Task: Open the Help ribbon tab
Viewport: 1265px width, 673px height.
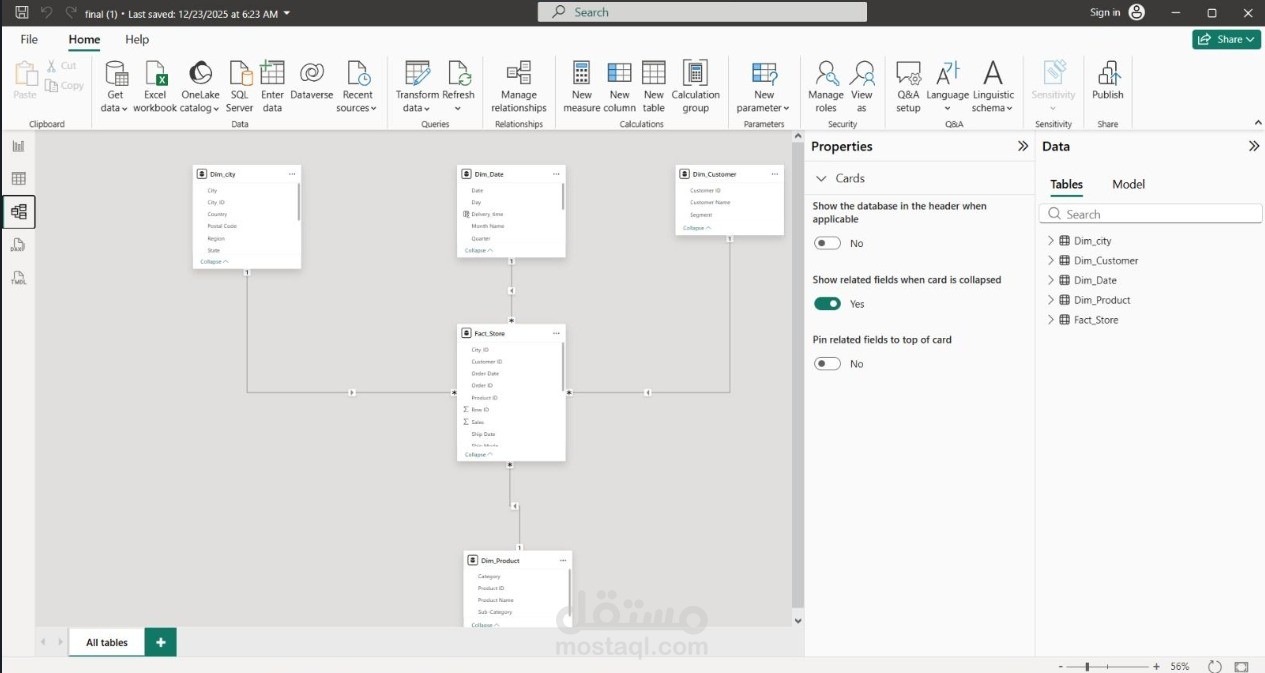Action: [137, 39]
